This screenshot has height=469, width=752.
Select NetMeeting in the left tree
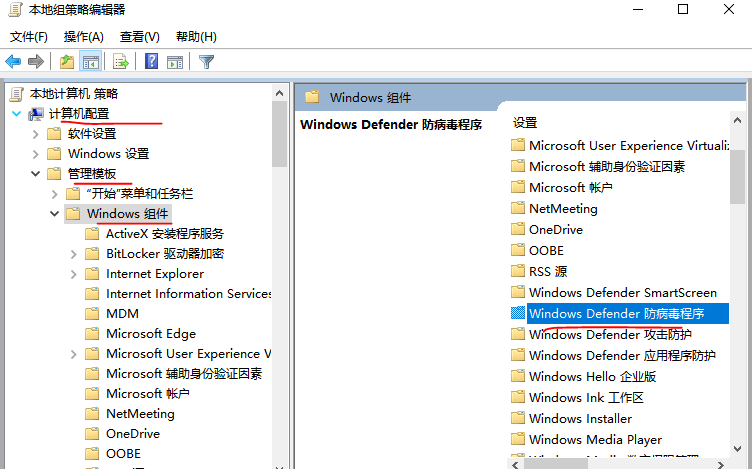pos(140,413)
